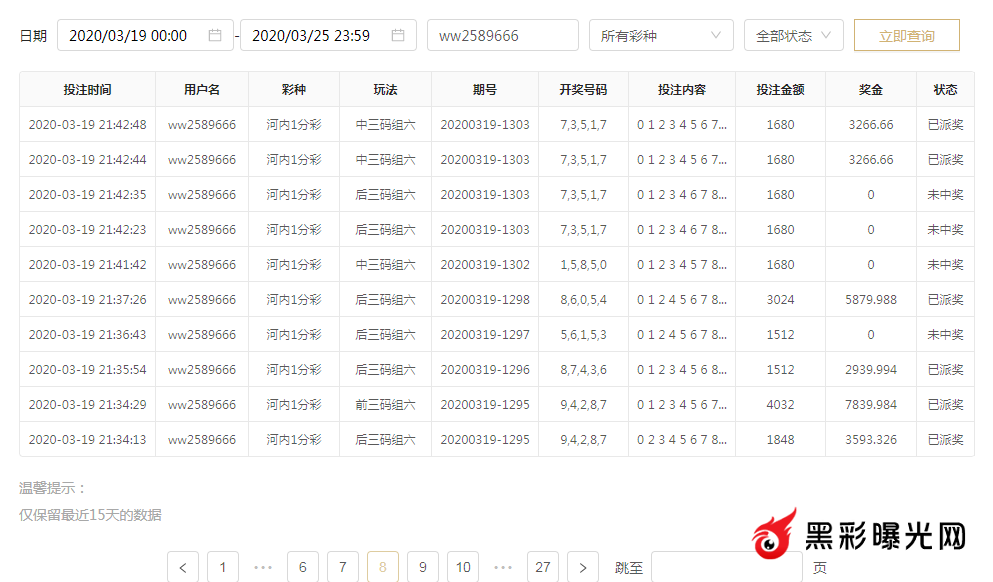Click the 投注时间 column header

(x=87, y=89)
